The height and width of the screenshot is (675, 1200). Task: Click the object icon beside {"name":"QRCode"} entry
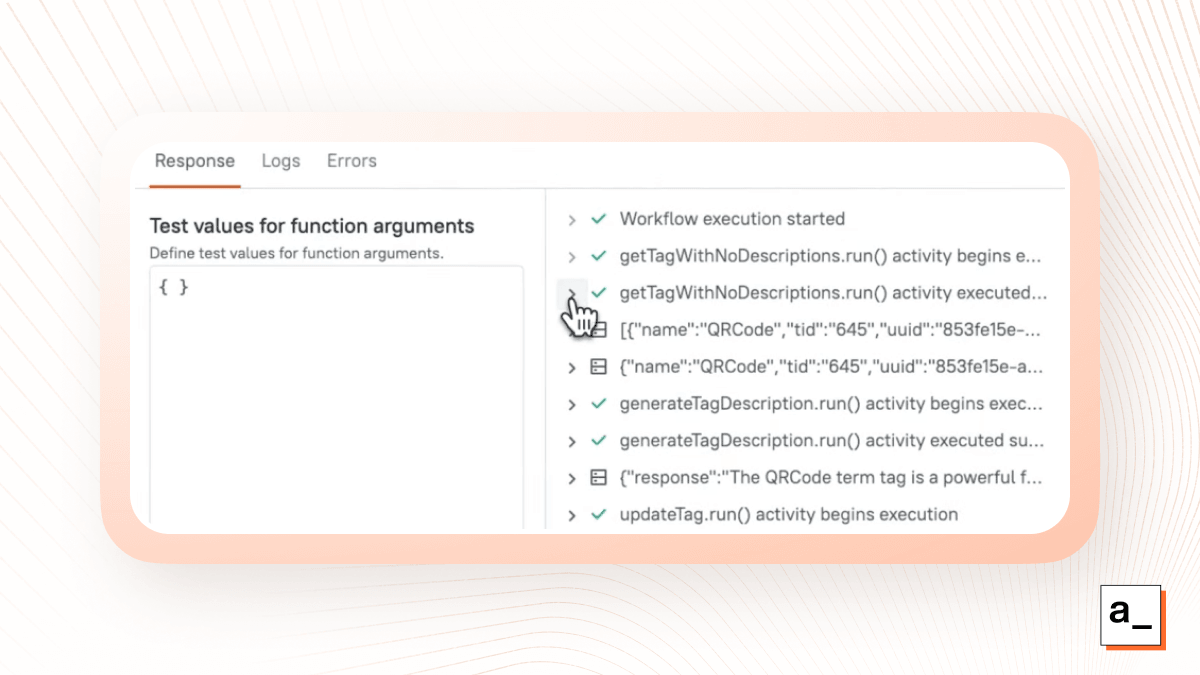click(597, 367)
